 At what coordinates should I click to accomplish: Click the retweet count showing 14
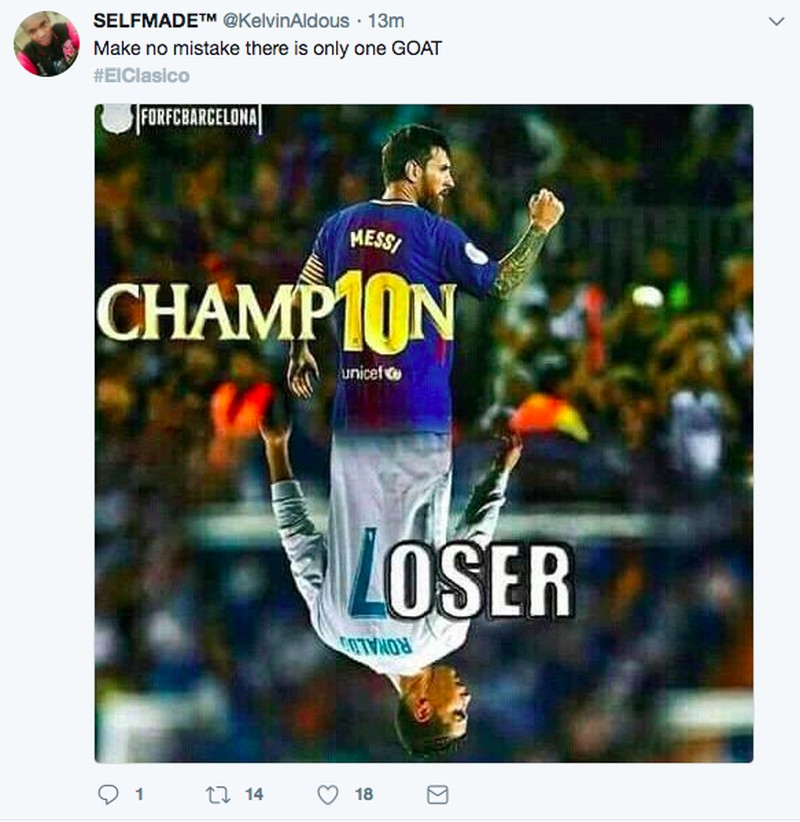254,794
